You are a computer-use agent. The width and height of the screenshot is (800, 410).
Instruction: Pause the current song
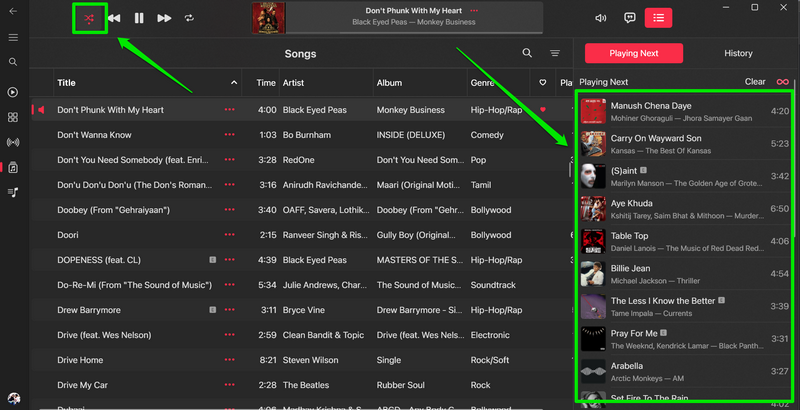point(139,18)
